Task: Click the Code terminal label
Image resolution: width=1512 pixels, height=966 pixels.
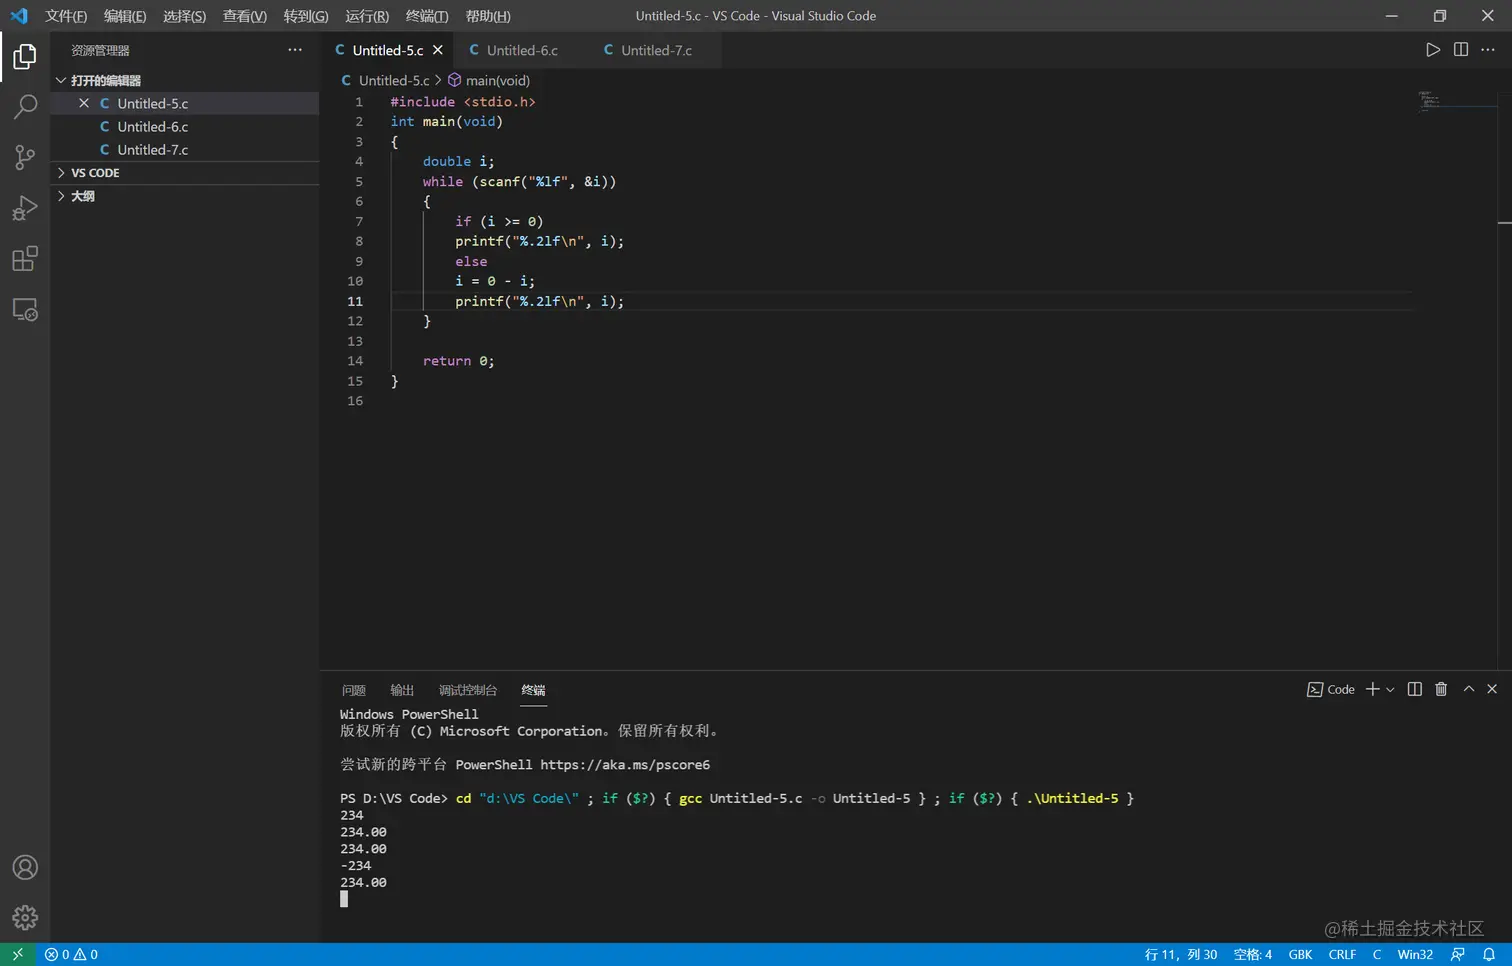Action: pyautogui.click(x=1331, y=689)
